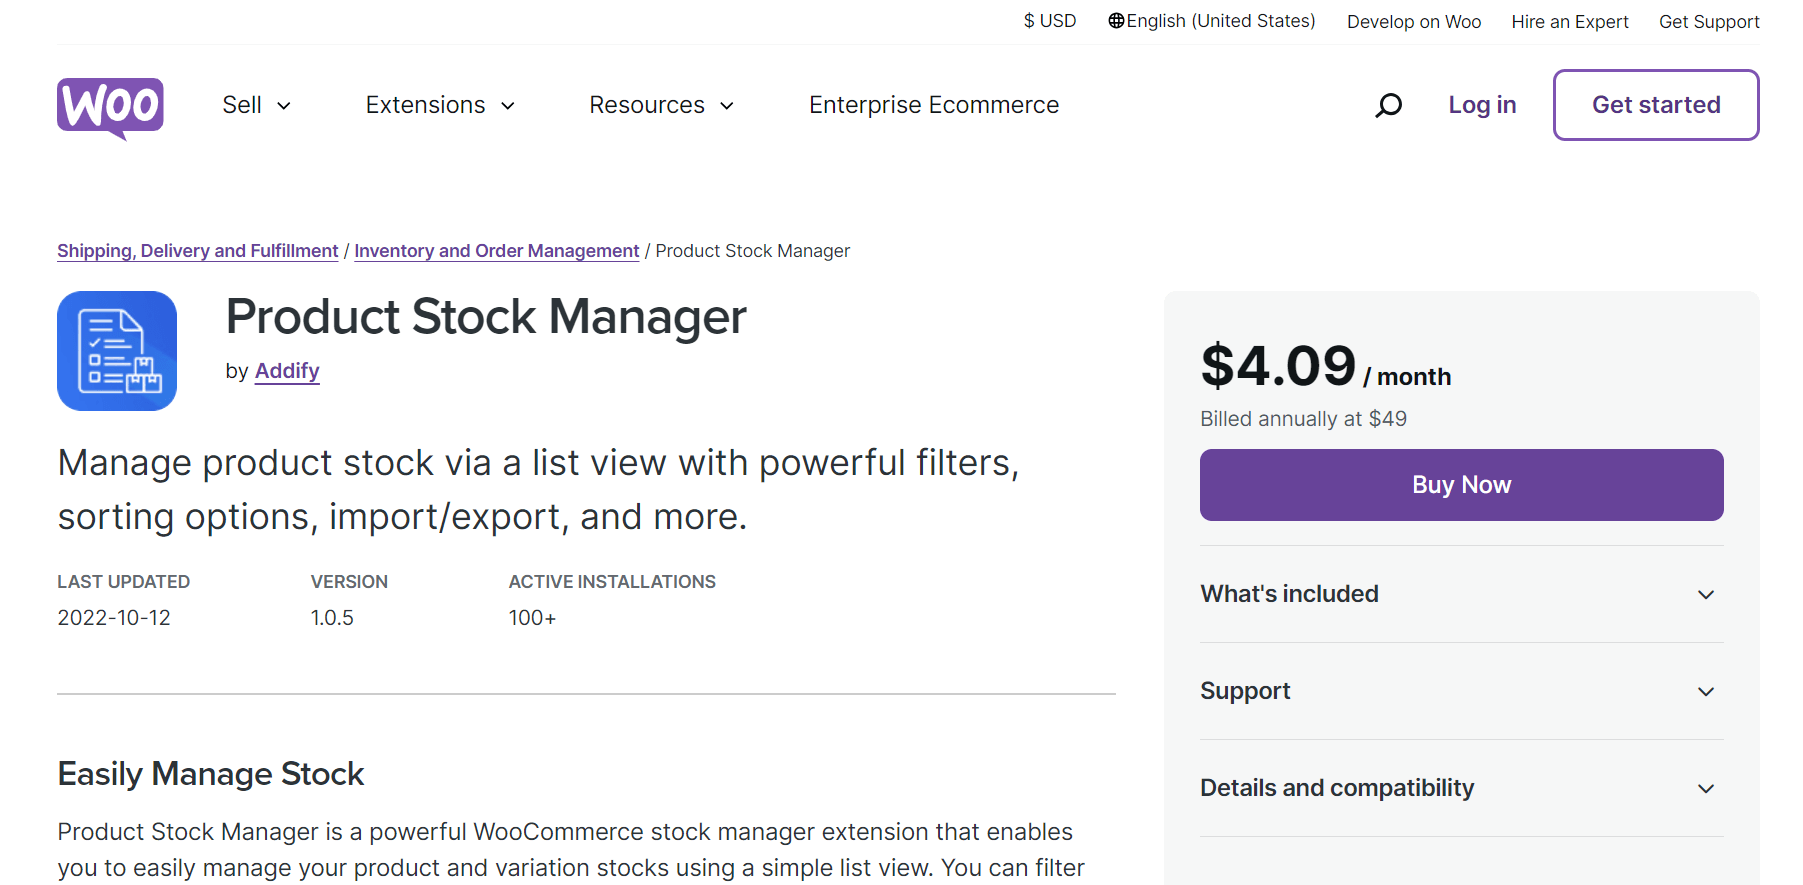The image size is (1803, 885).
Task: Open Inventory and Order Management breadcrumb
Action: click(x=496, y=251)
